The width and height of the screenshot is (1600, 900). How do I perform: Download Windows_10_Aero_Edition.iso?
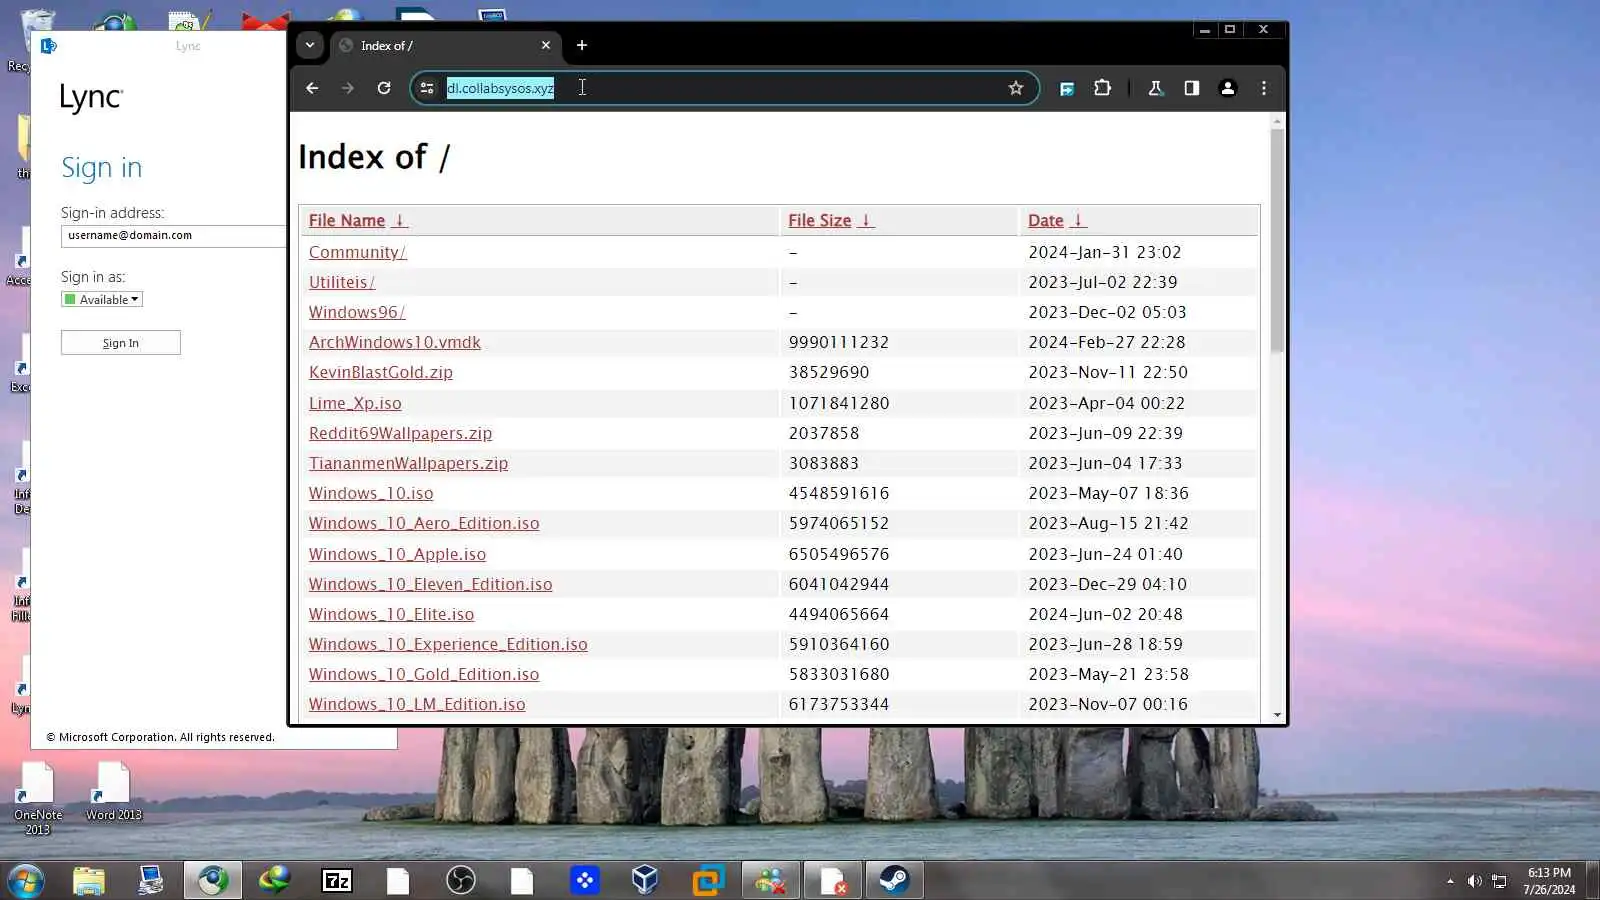(x=424, y=523)
